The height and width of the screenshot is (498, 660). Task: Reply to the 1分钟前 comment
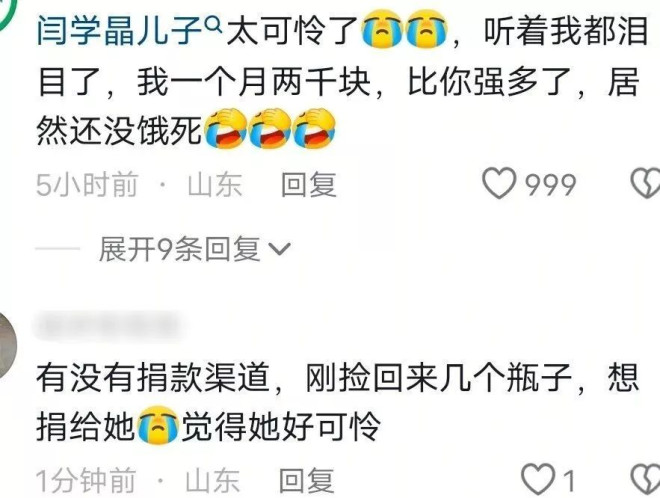[307, 480]
